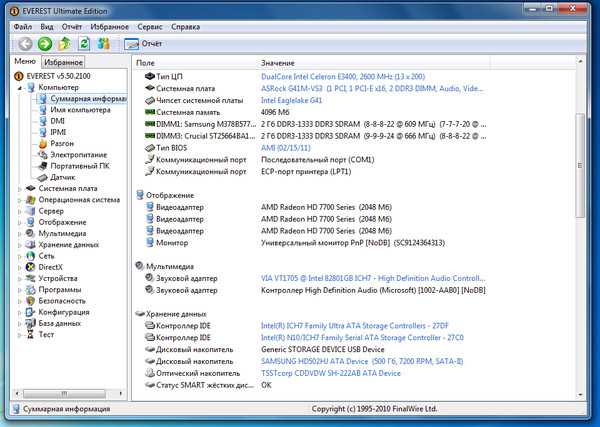Click the Back navigation arrow in toolbar
Viewport: 600px width, 427px height.
point(25,44)
